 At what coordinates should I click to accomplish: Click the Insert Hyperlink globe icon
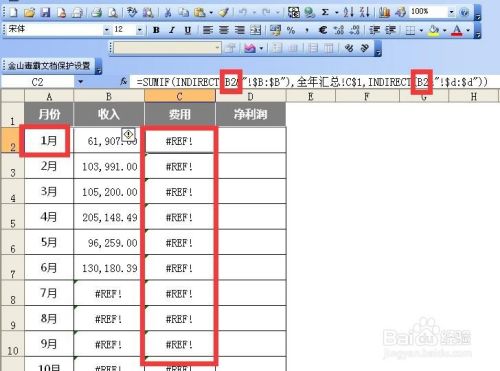tap(310, 13)
